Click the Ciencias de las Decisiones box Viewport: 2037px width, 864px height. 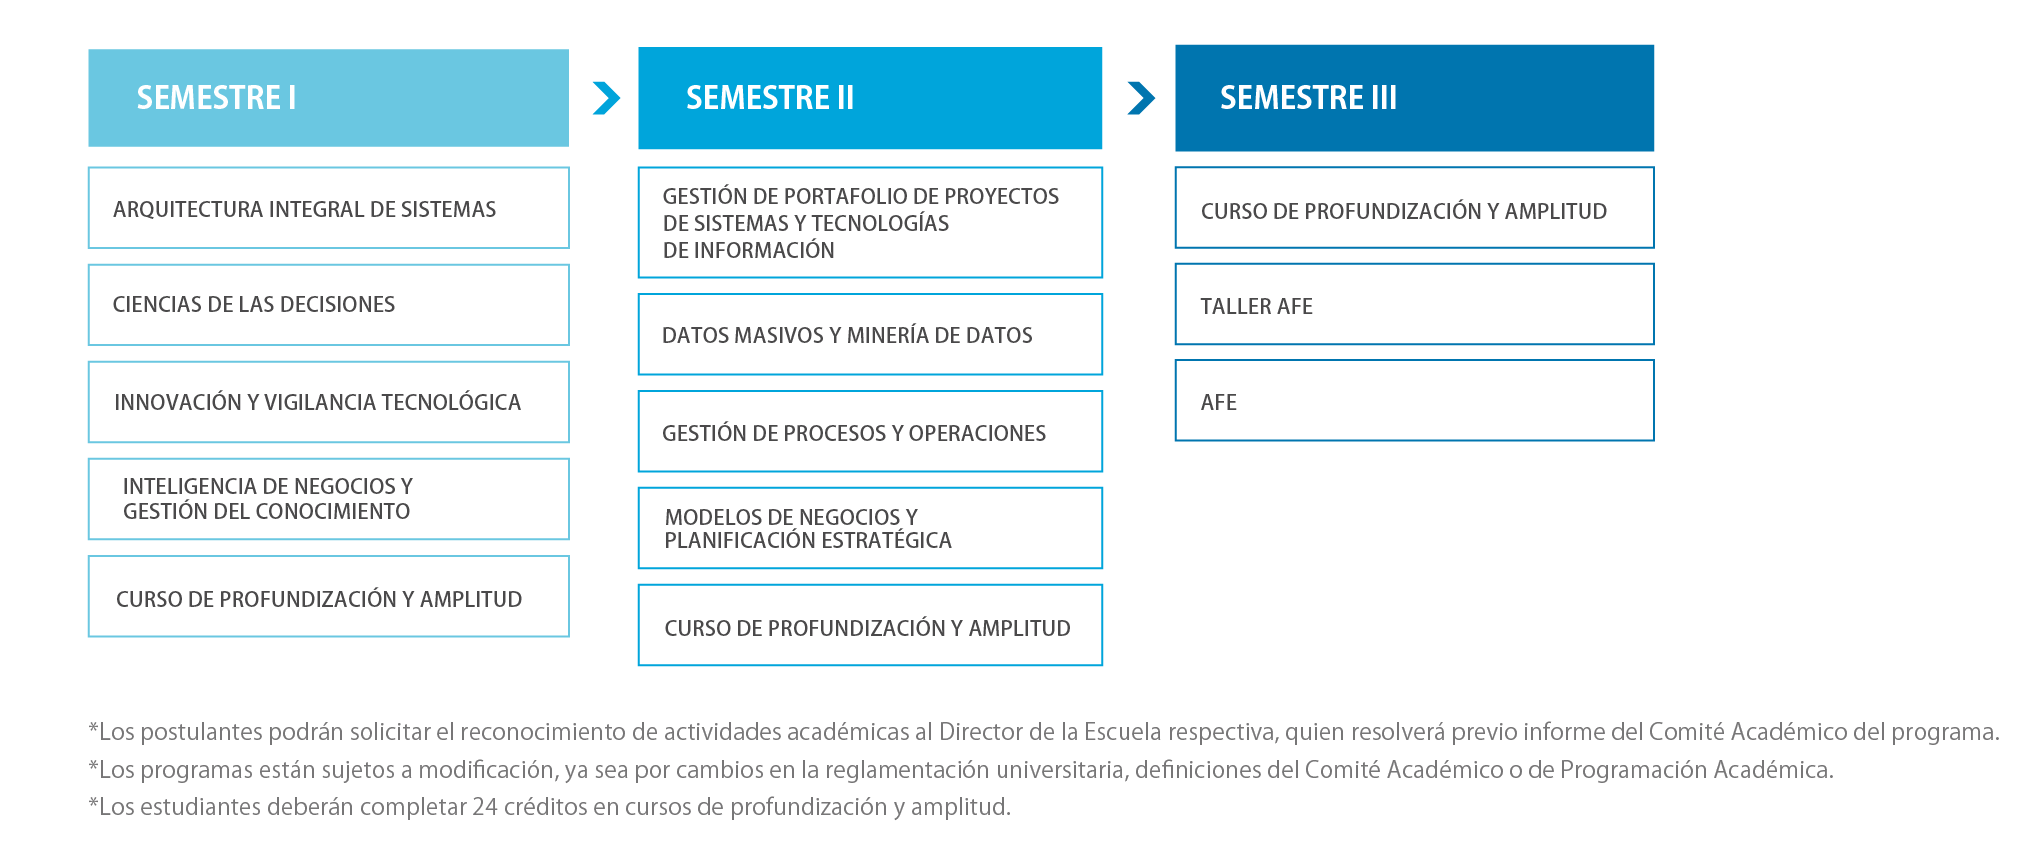328,305
